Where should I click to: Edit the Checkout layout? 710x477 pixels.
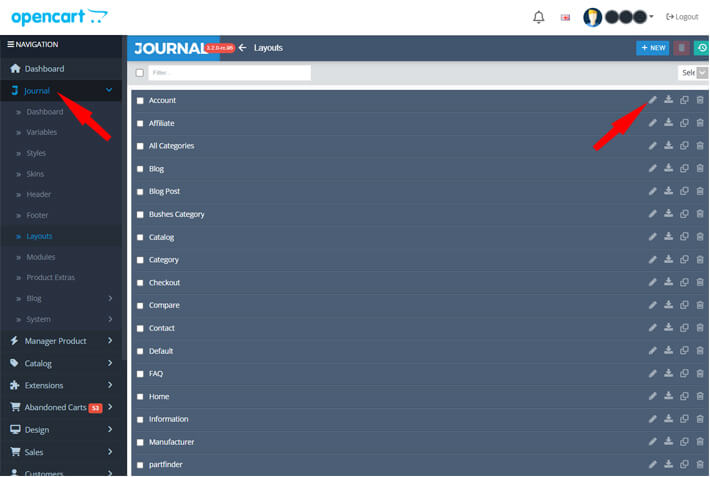[x=652, y=282]
